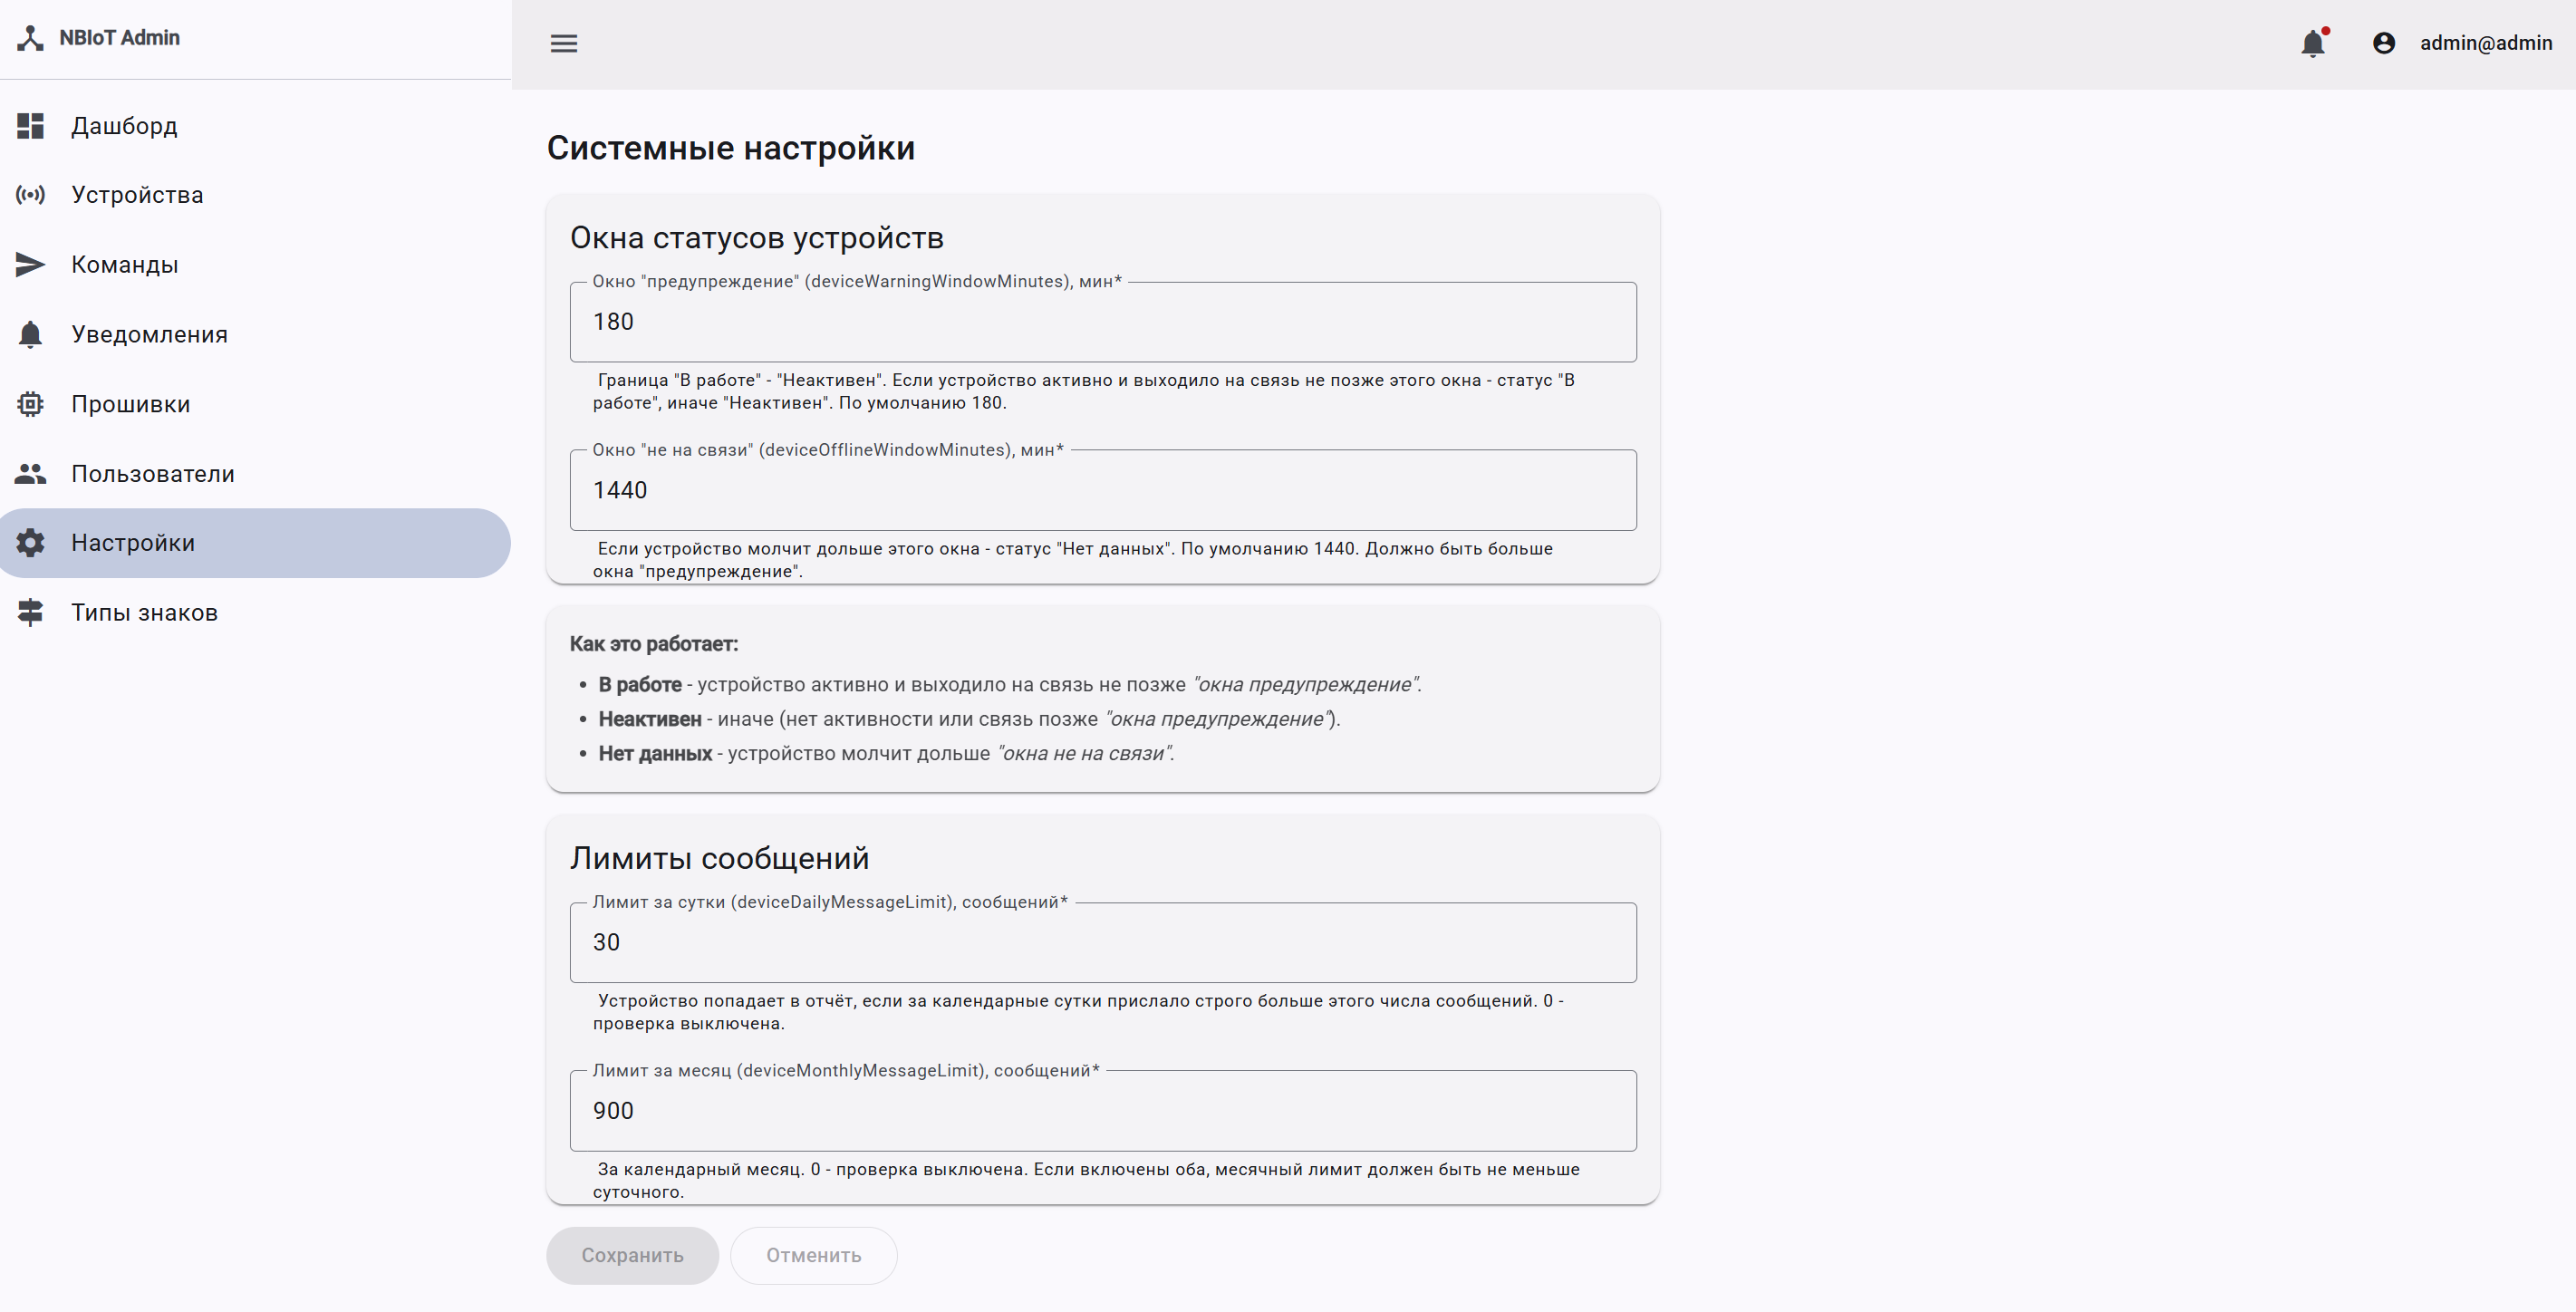This screenshot has height=1312, width=2576.
Task: Open the notifications bell in header
Action: (2313, 43)
